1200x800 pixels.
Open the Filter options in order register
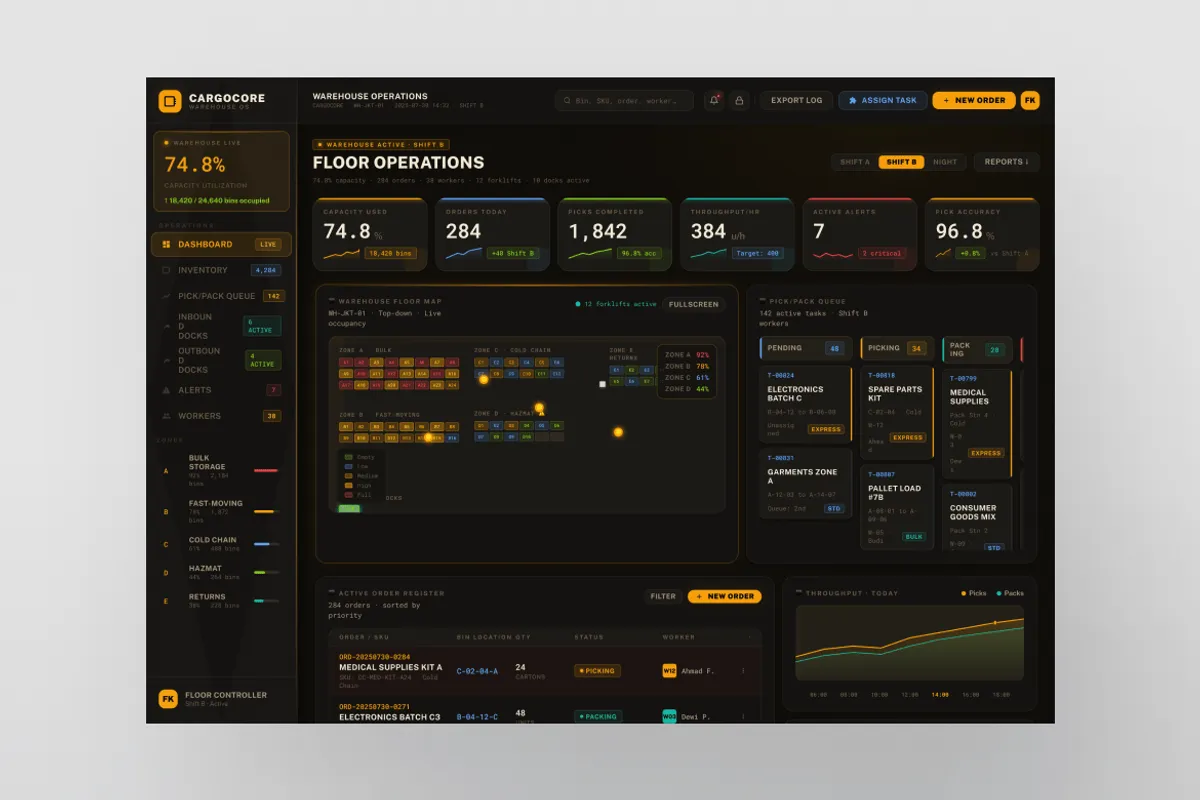click(x=663, y=596)
